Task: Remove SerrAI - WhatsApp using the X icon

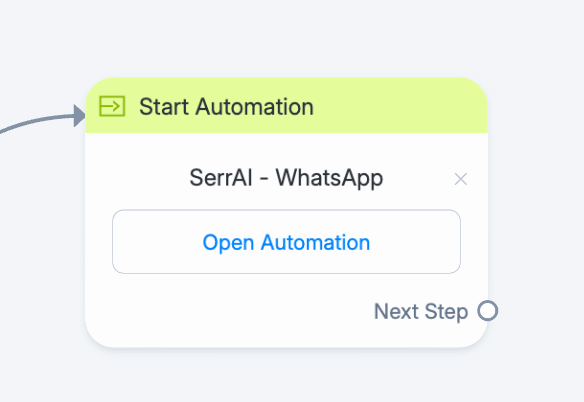Action: coord(461,179)
